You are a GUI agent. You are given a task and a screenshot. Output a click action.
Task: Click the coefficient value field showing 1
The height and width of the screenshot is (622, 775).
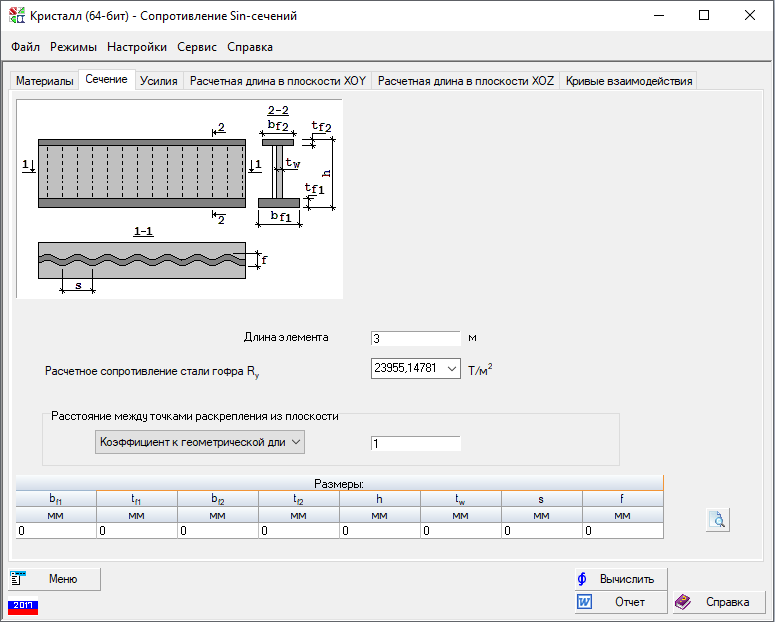click(414, 444)
